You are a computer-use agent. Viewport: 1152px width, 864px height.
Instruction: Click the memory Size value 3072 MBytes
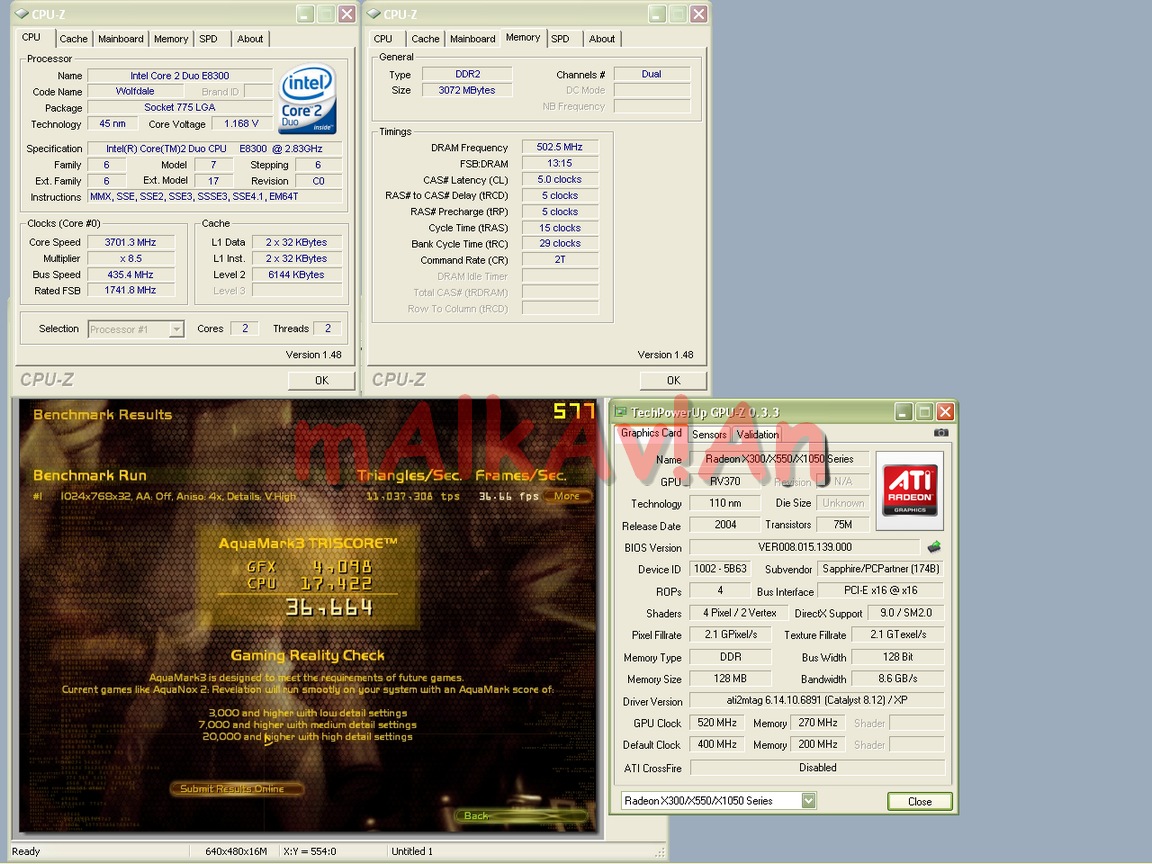click(467, 90)
